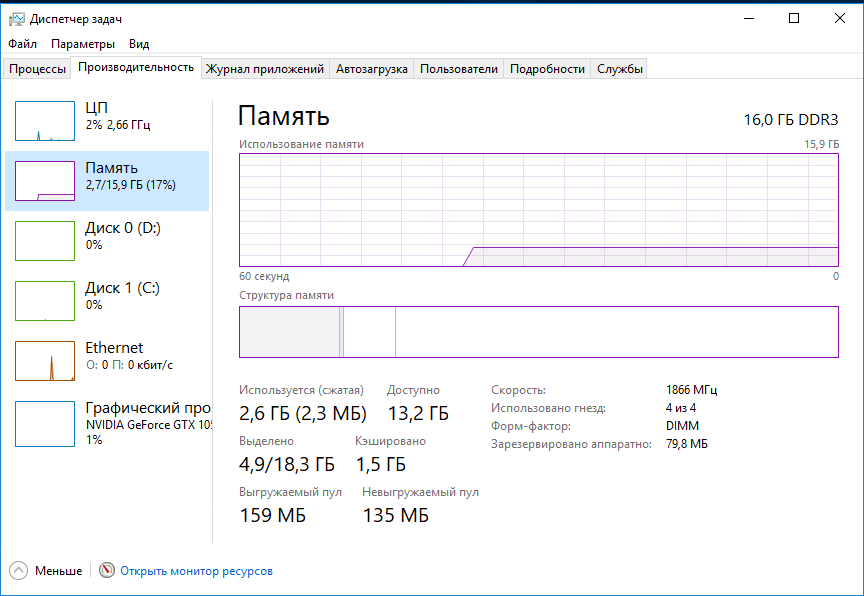Switch to the Журнал приложений tab
Screen dimensions: 864x596
coord(265,69)
